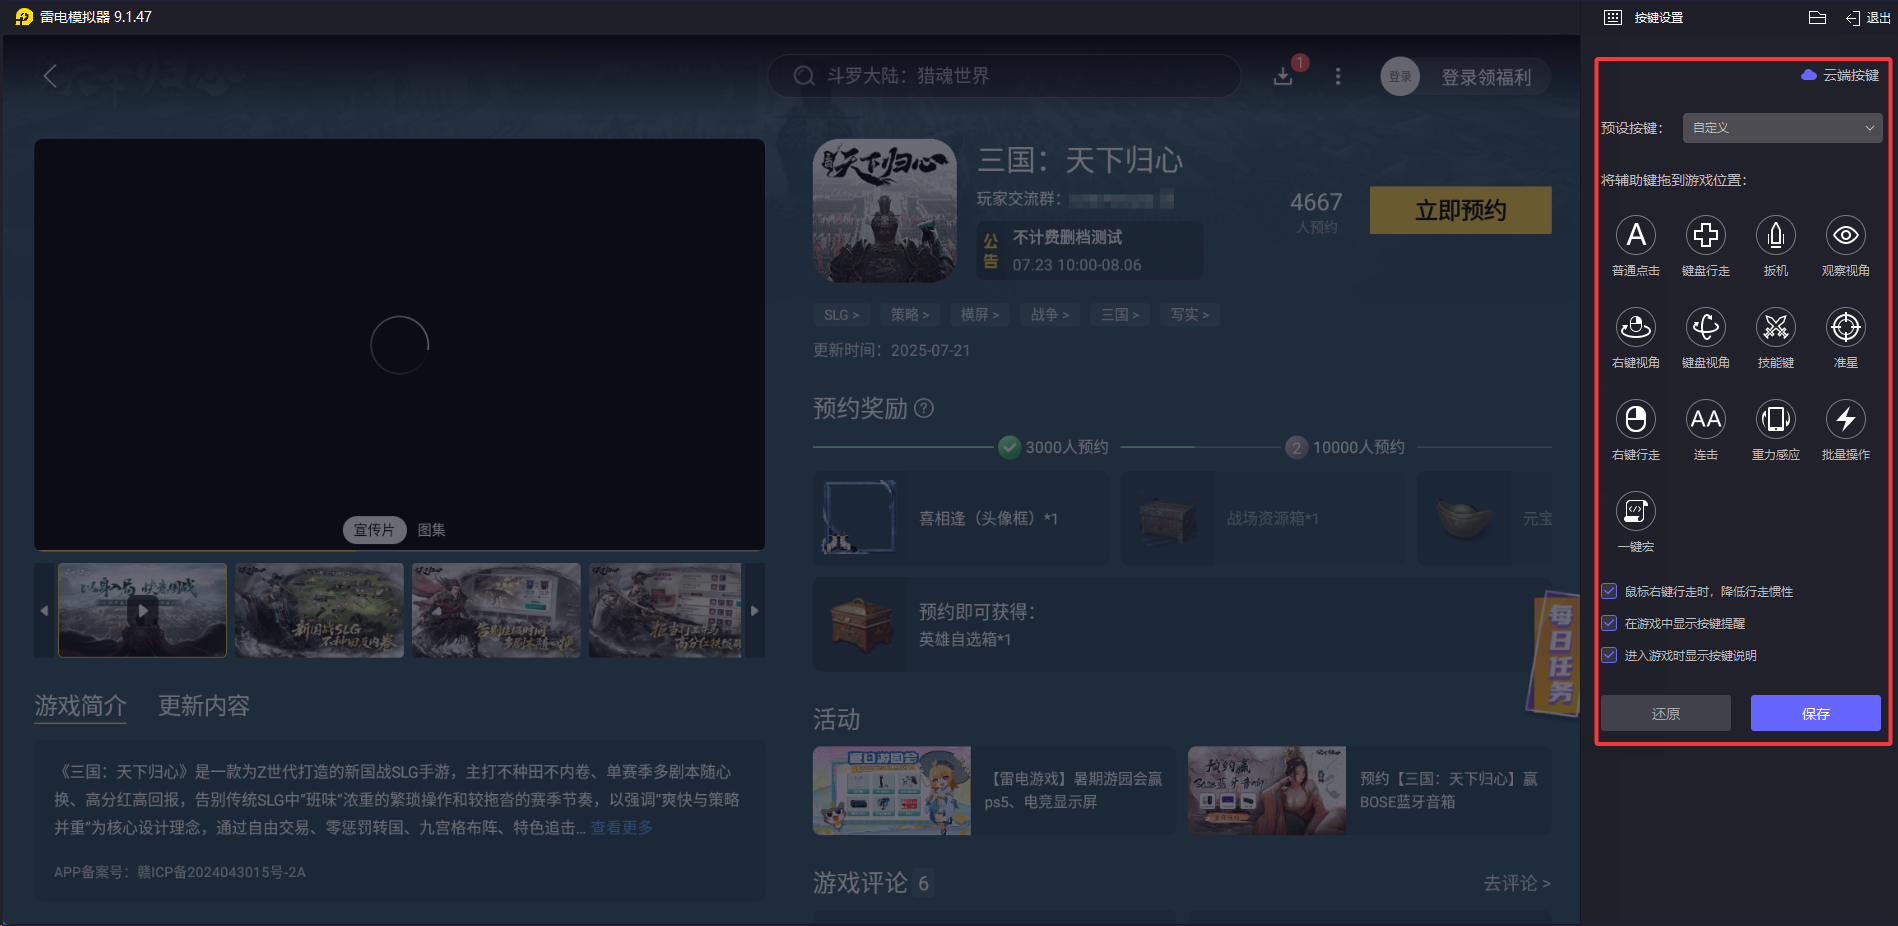Disable the 鼠标右键行走时降低行走惯性 checkbox
This screenshot has width=1898, height=926.
coord(1608,591)
